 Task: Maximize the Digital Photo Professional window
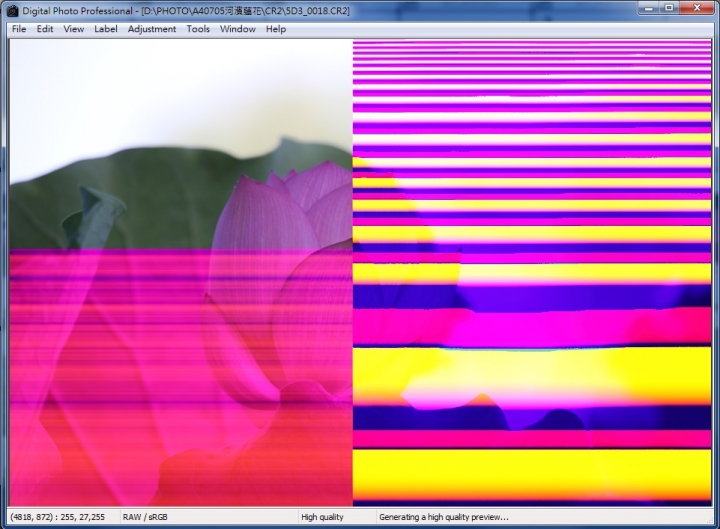(669, 8)
